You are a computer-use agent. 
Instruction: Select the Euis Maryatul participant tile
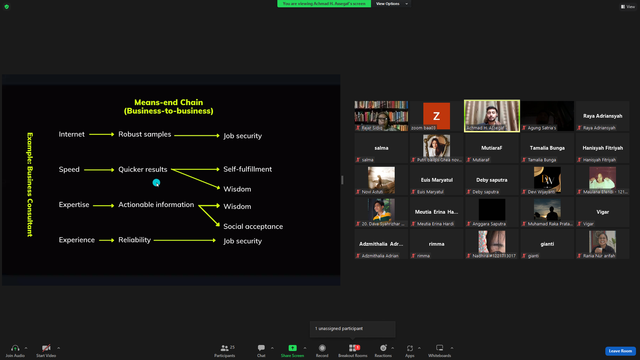point(436,180)
